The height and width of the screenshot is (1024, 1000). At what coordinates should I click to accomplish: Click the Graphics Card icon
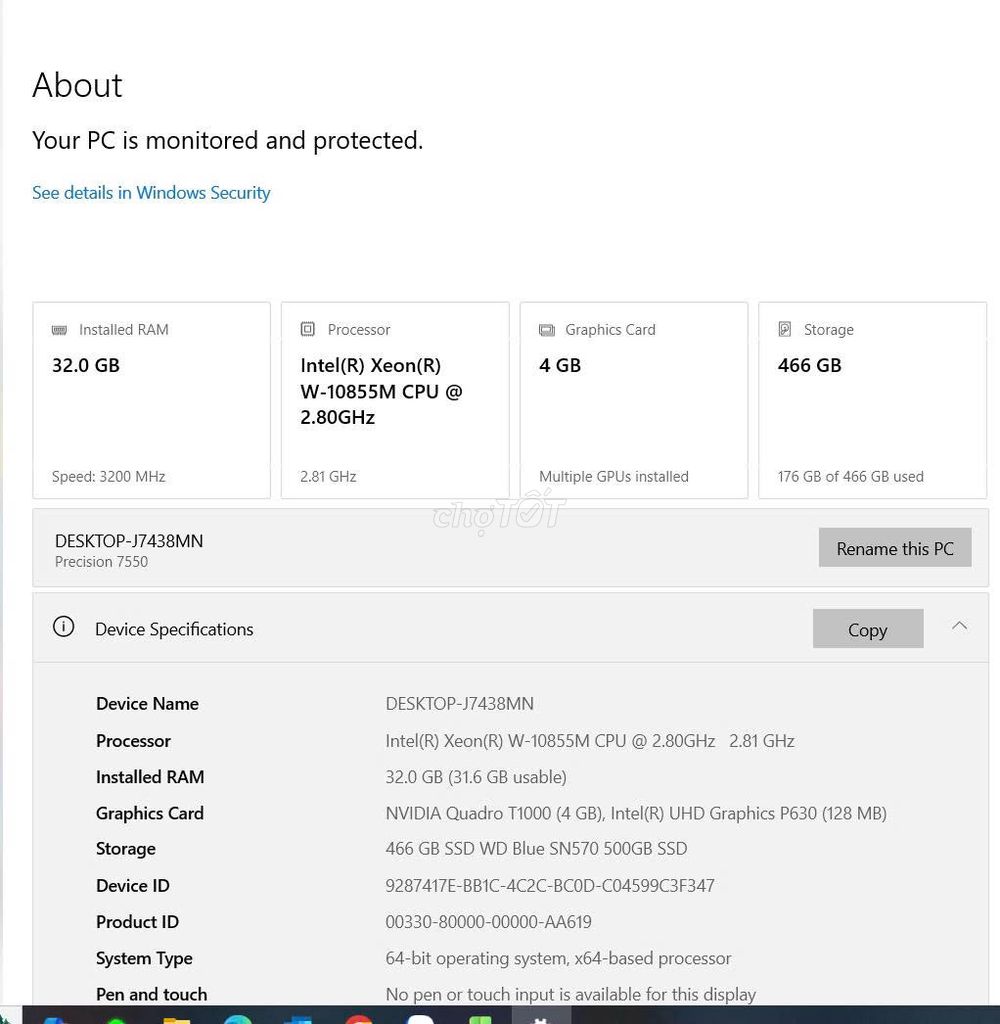pyautogui.click(x=547, y=330)
